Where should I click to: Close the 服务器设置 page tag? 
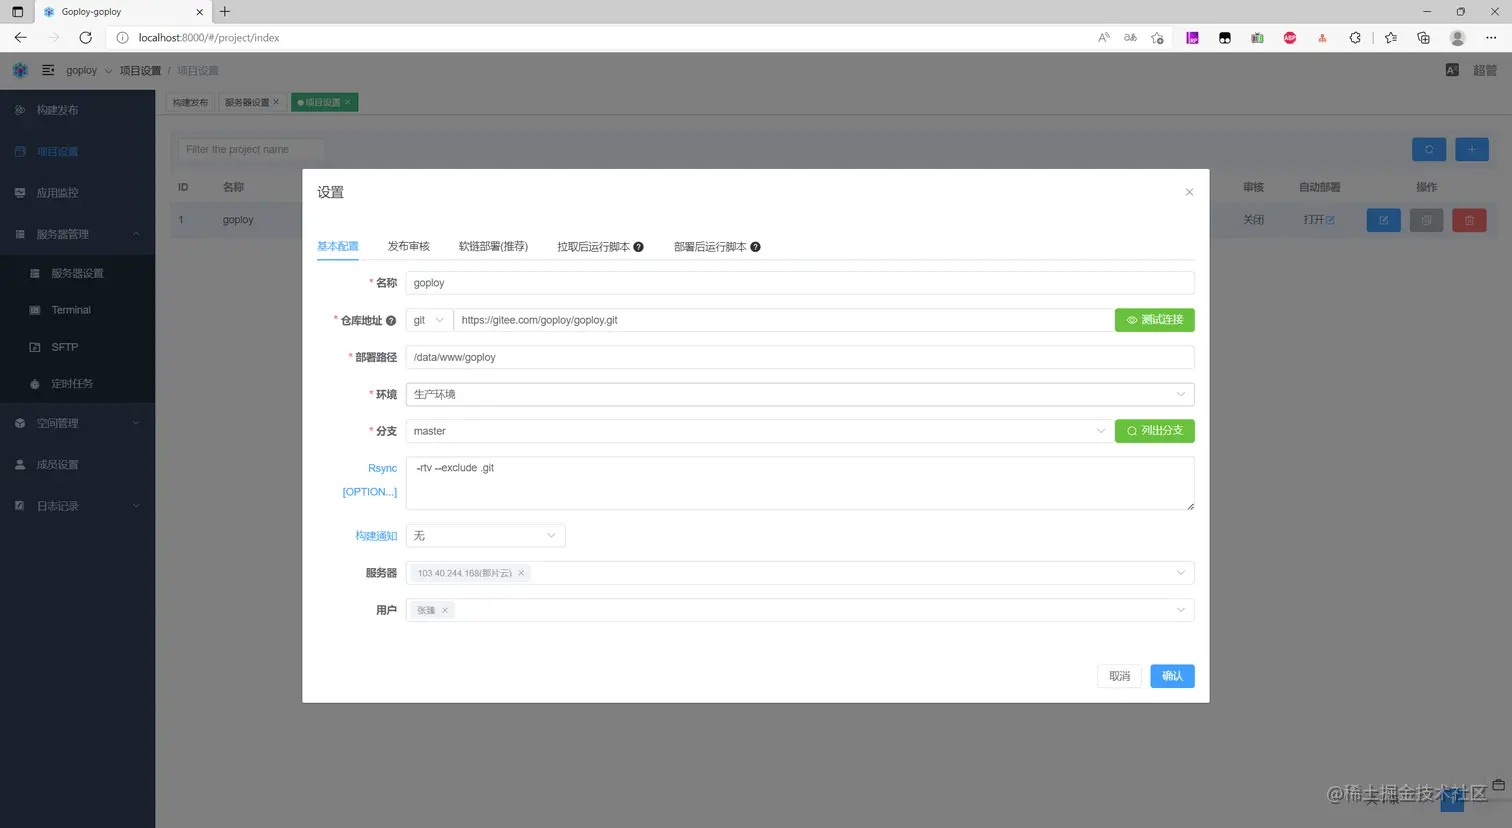(x=276, y=102)
